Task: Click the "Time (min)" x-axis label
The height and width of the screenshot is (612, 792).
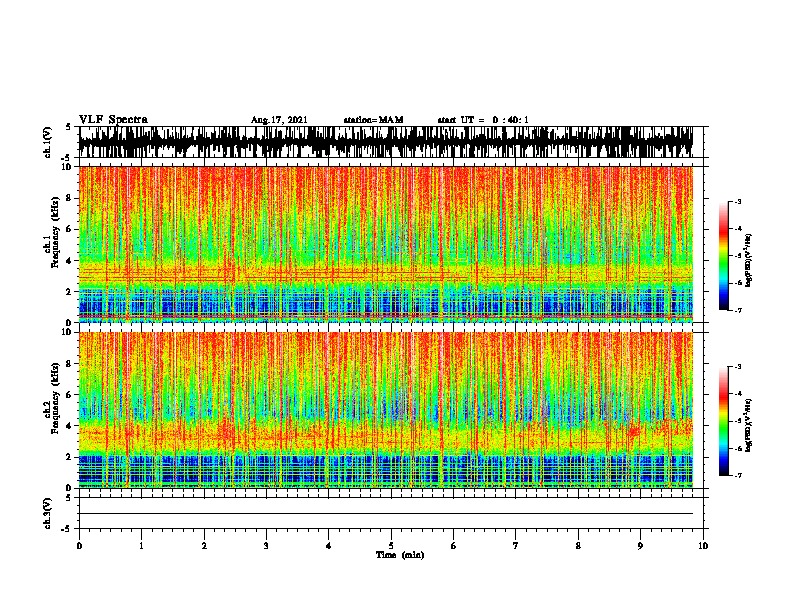Action: (x=400, y=555)
